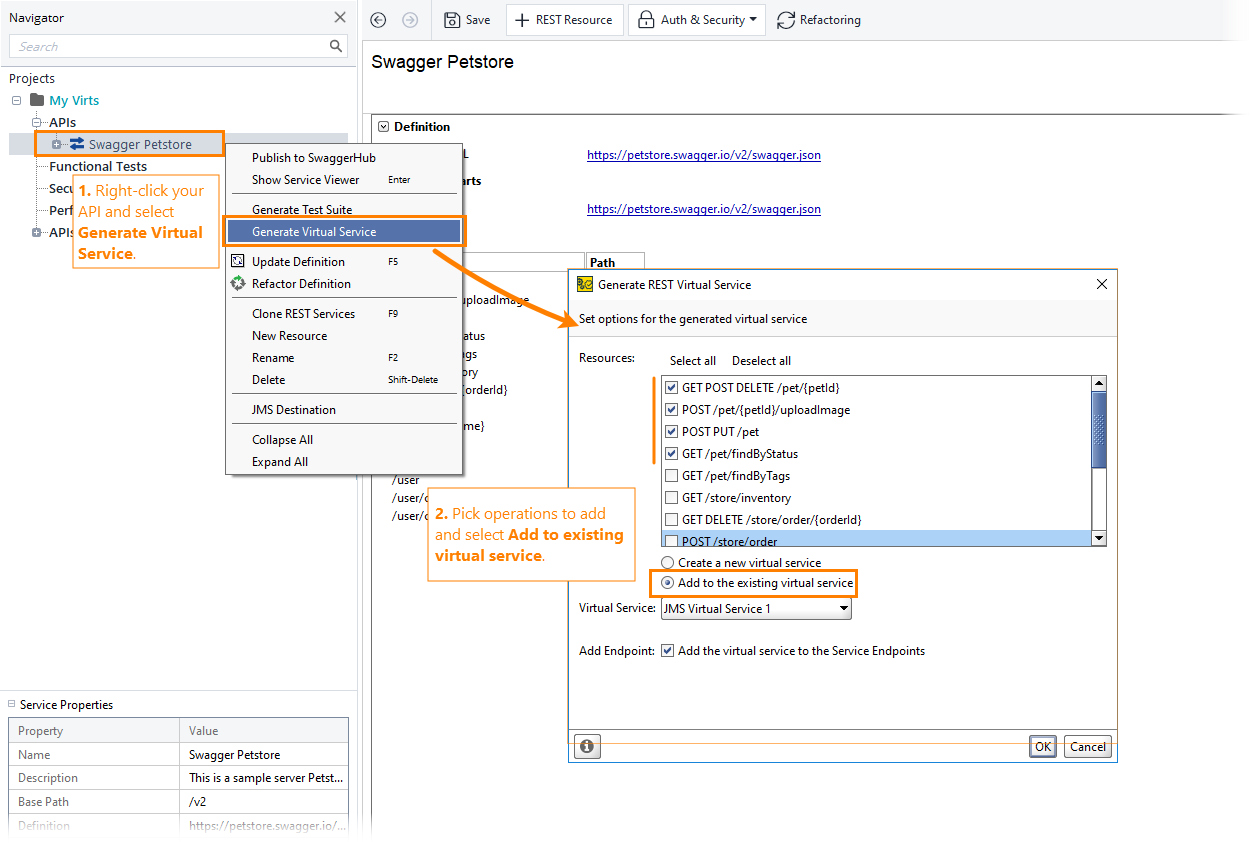
Task: Open the Virtual Service dropdown
Action: click(843, 608)
